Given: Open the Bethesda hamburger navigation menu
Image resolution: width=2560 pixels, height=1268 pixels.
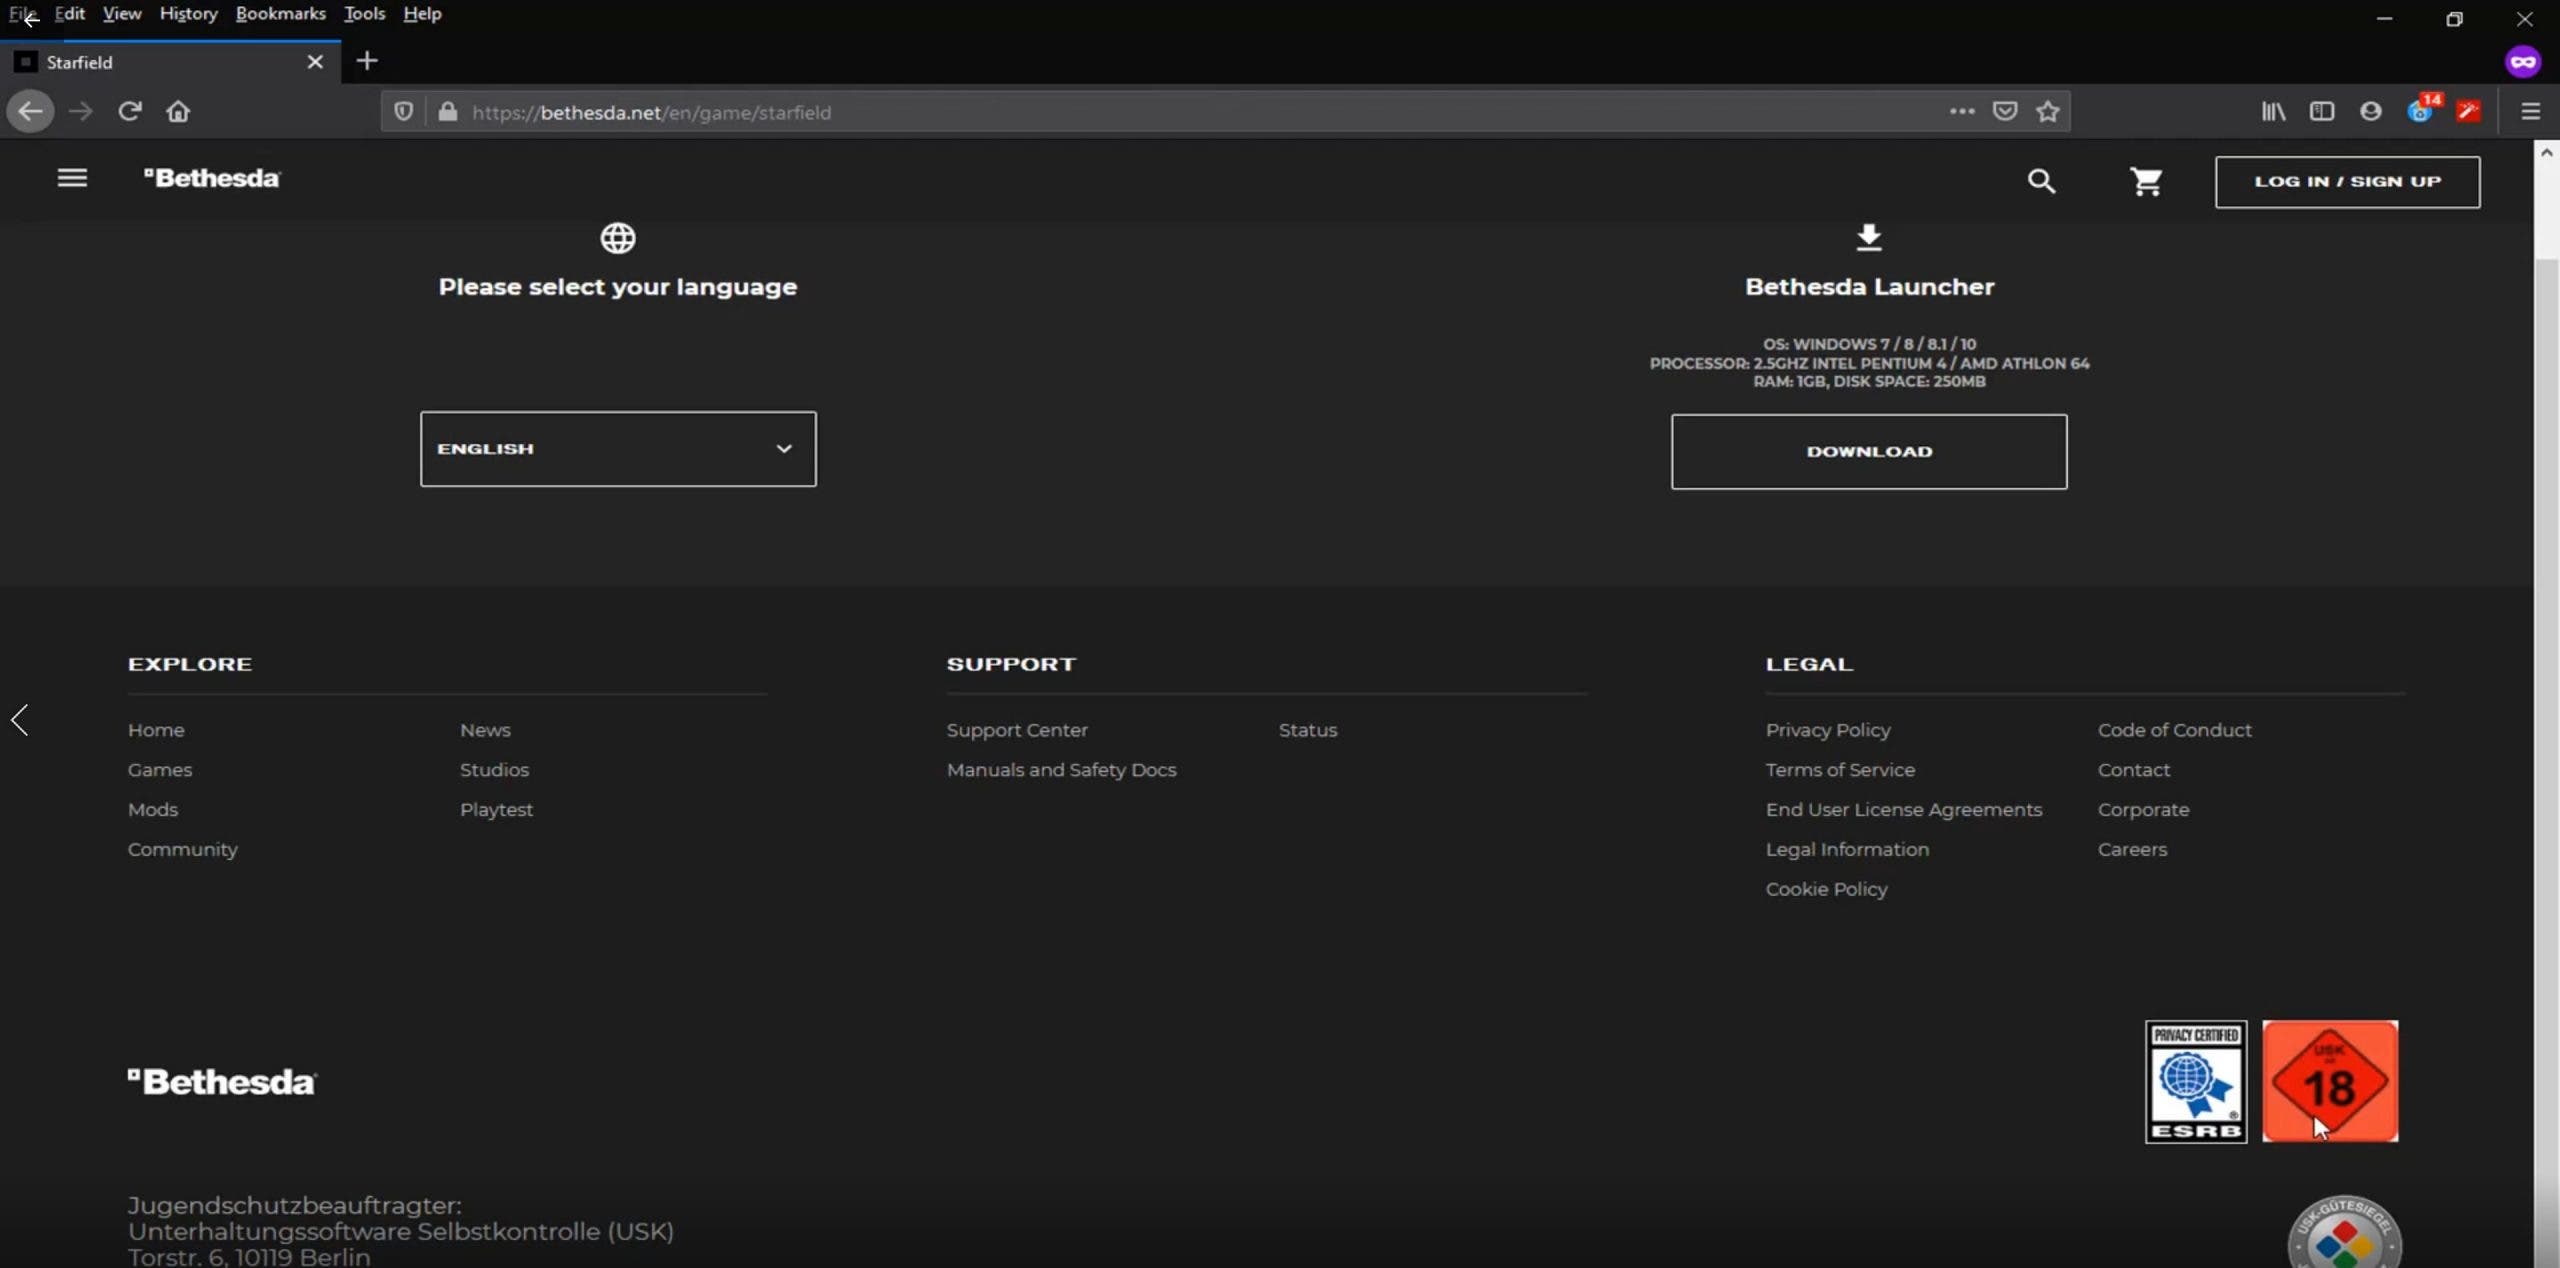Looking at the screenshot, I should (72, 178).
